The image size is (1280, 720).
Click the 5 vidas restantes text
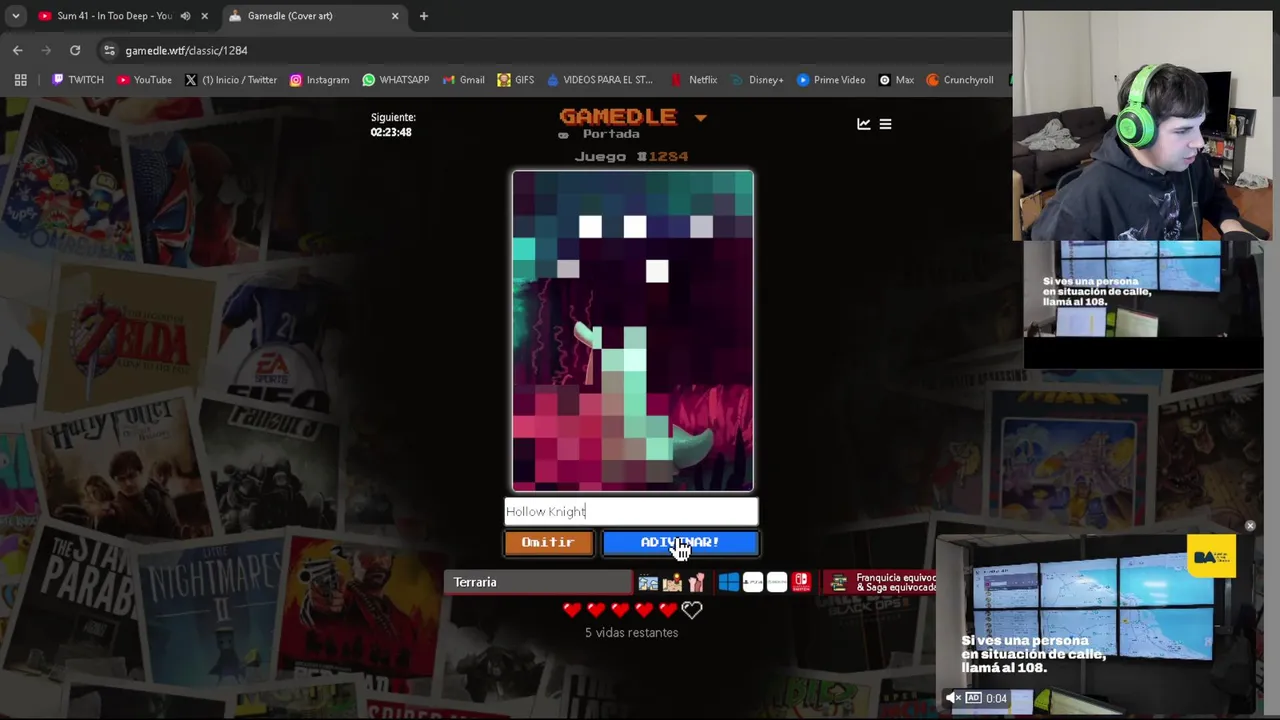631,633
